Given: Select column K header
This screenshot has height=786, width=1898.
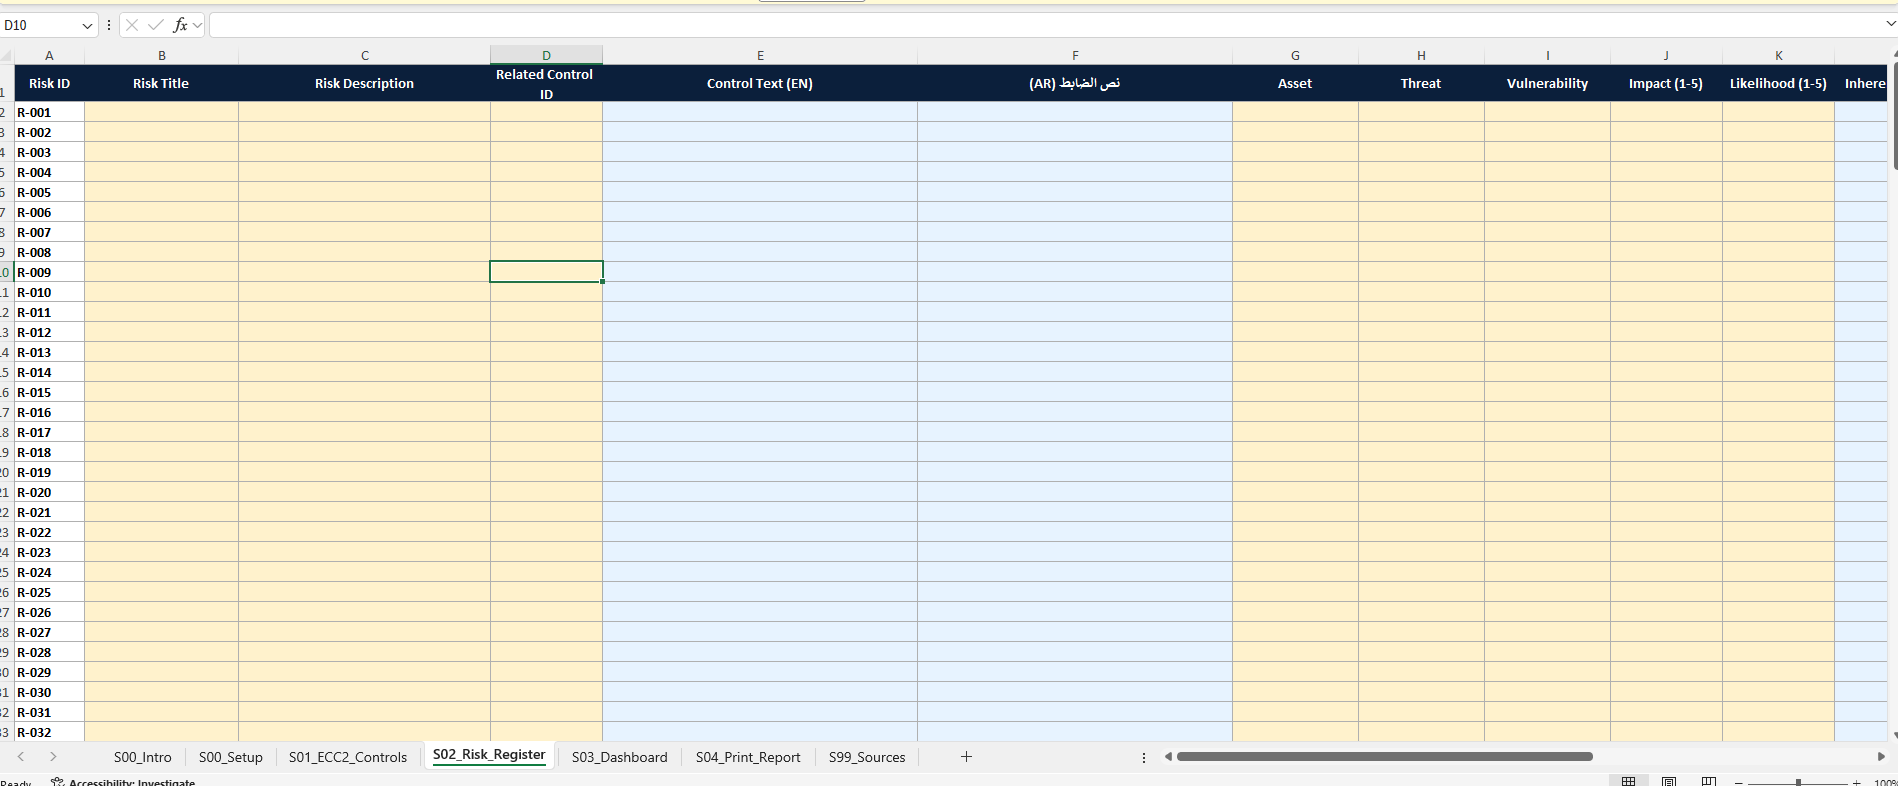Looking at the screenshot, I should 1778,56.
